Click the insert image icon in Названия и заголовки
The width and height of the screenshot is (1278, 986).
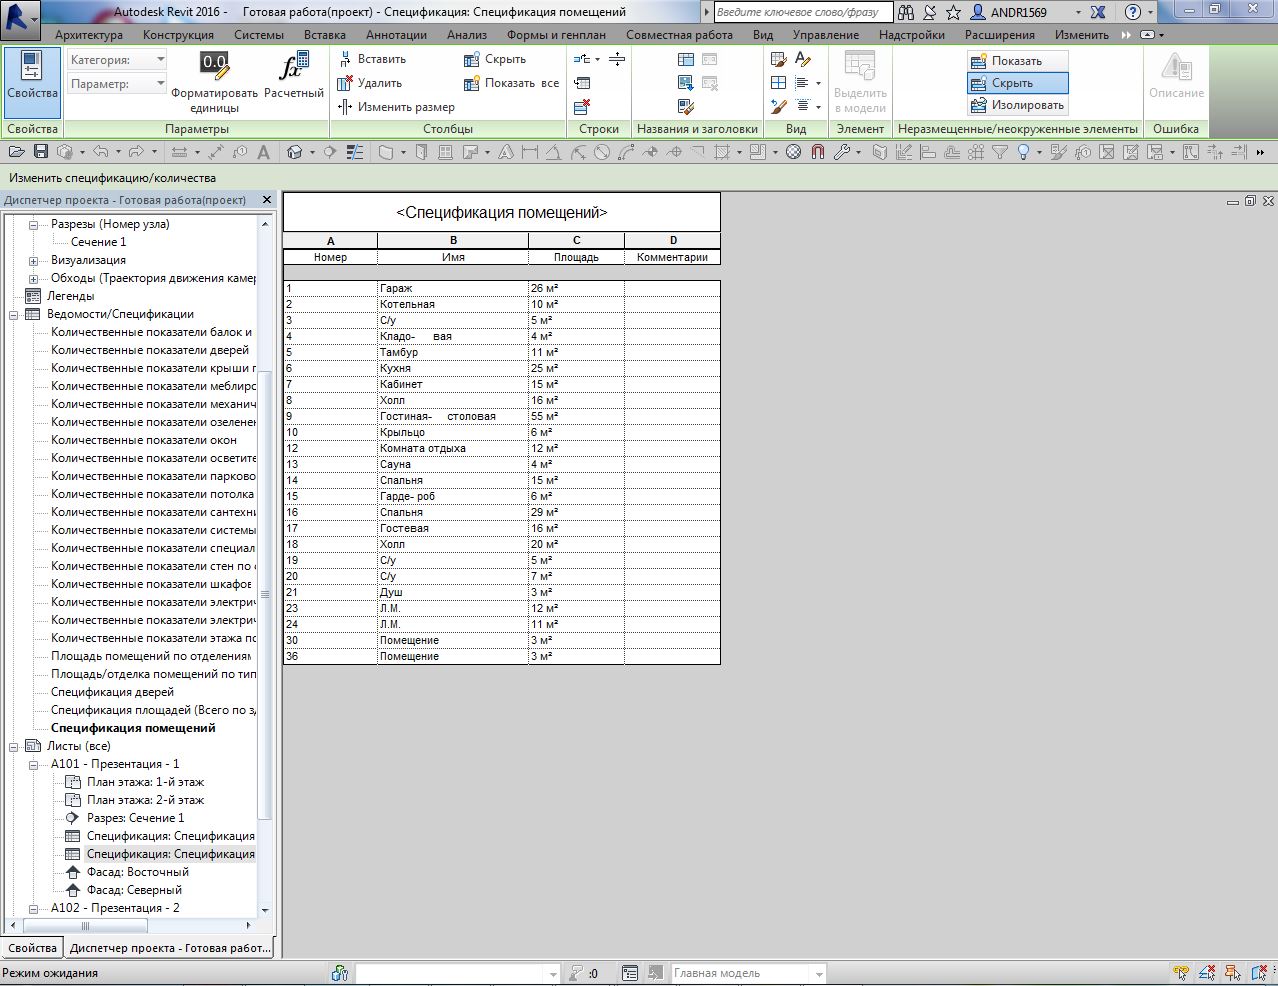[x=685, y=83]
